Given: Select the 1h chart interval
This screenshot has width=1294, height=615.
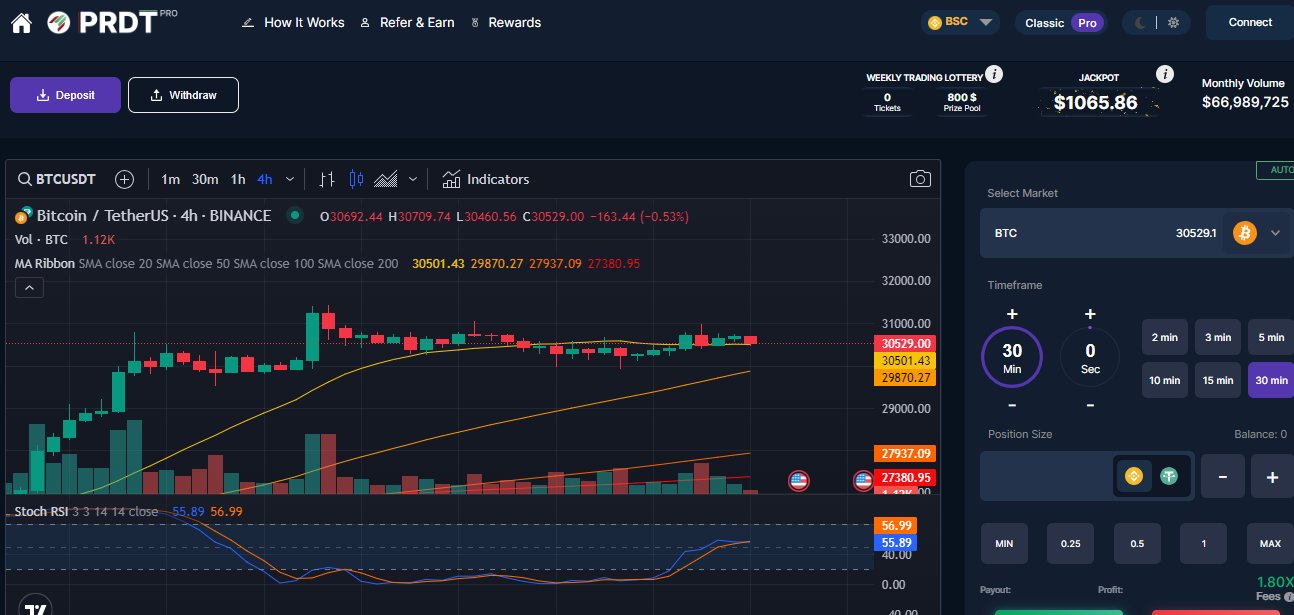Looking at the screenshot, I should [238, 179].
